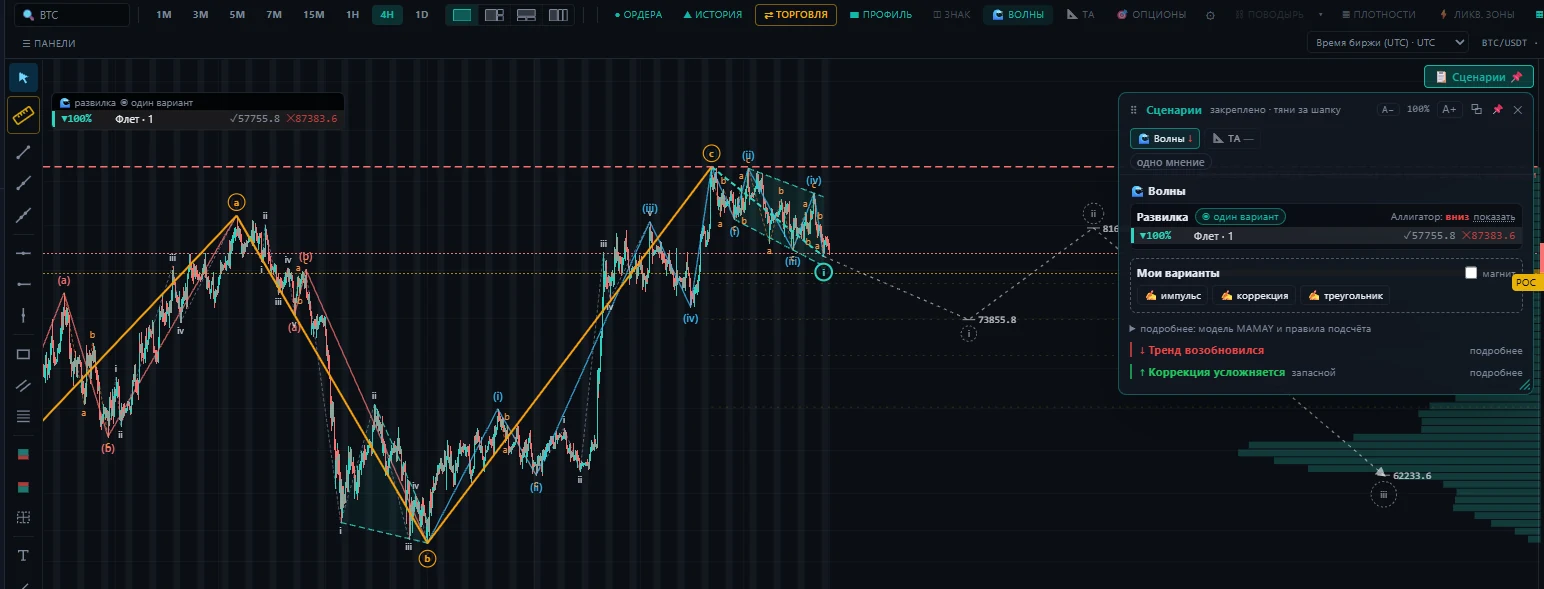This screenshot has width=1544, height=589.
Task: Toggle the ЗНАК indicator
Action: click(951, 15)
